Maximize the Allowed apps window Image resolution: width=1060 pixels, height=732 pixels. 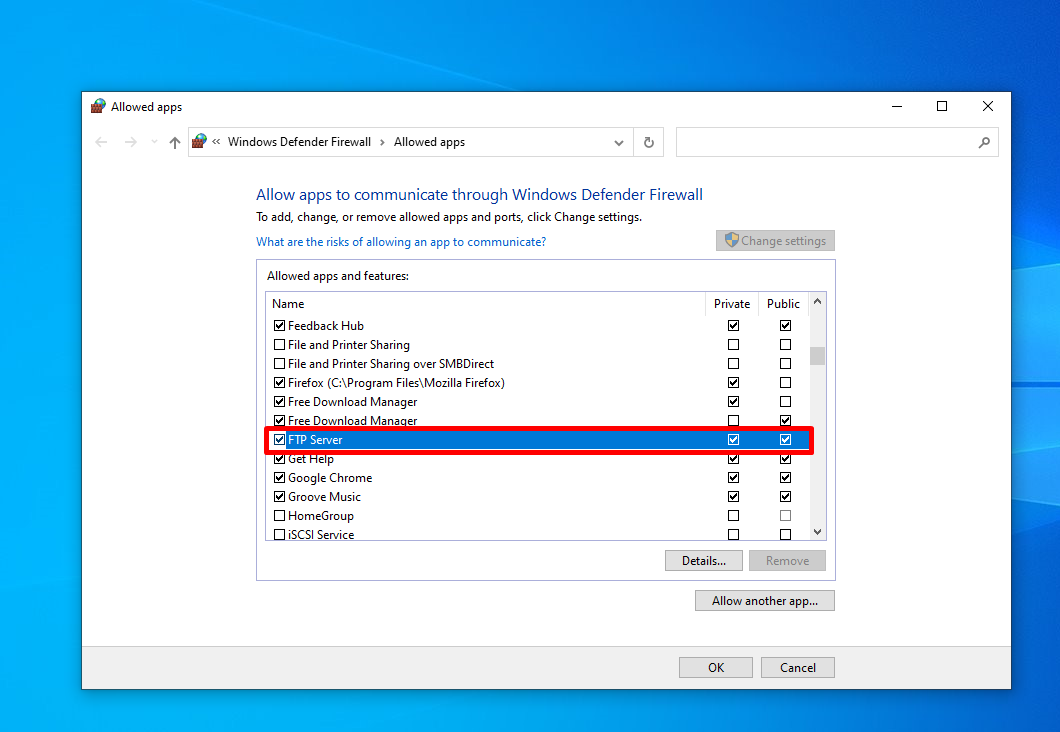tap(941, 106)
